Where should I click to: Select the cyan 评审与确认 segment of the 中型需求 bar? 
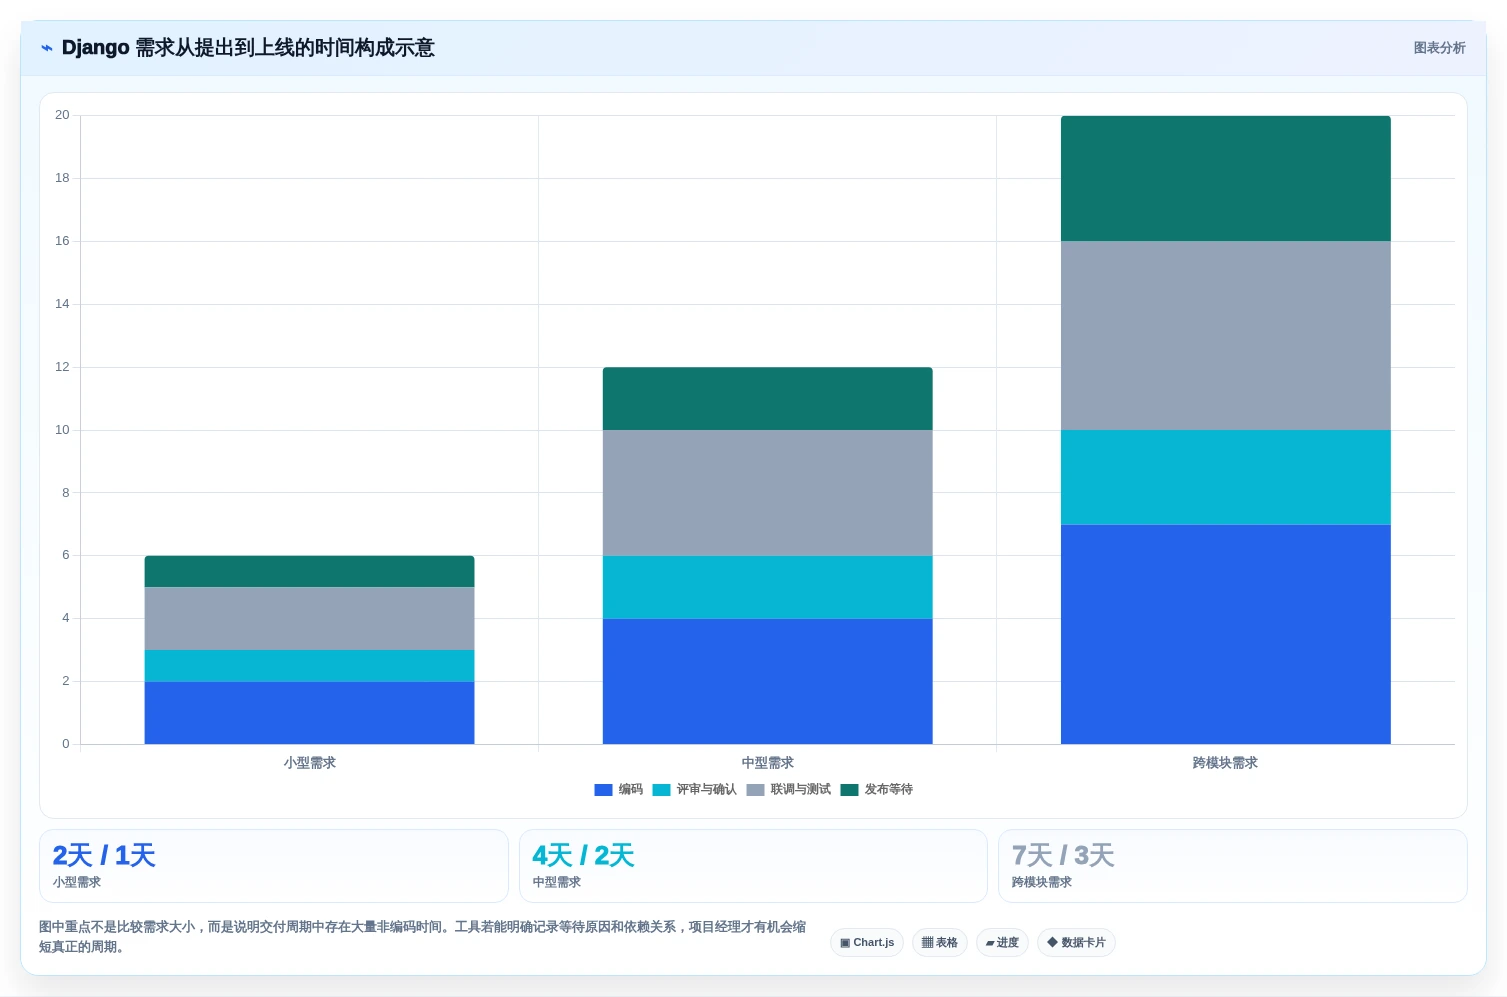(x=767, y=587)
